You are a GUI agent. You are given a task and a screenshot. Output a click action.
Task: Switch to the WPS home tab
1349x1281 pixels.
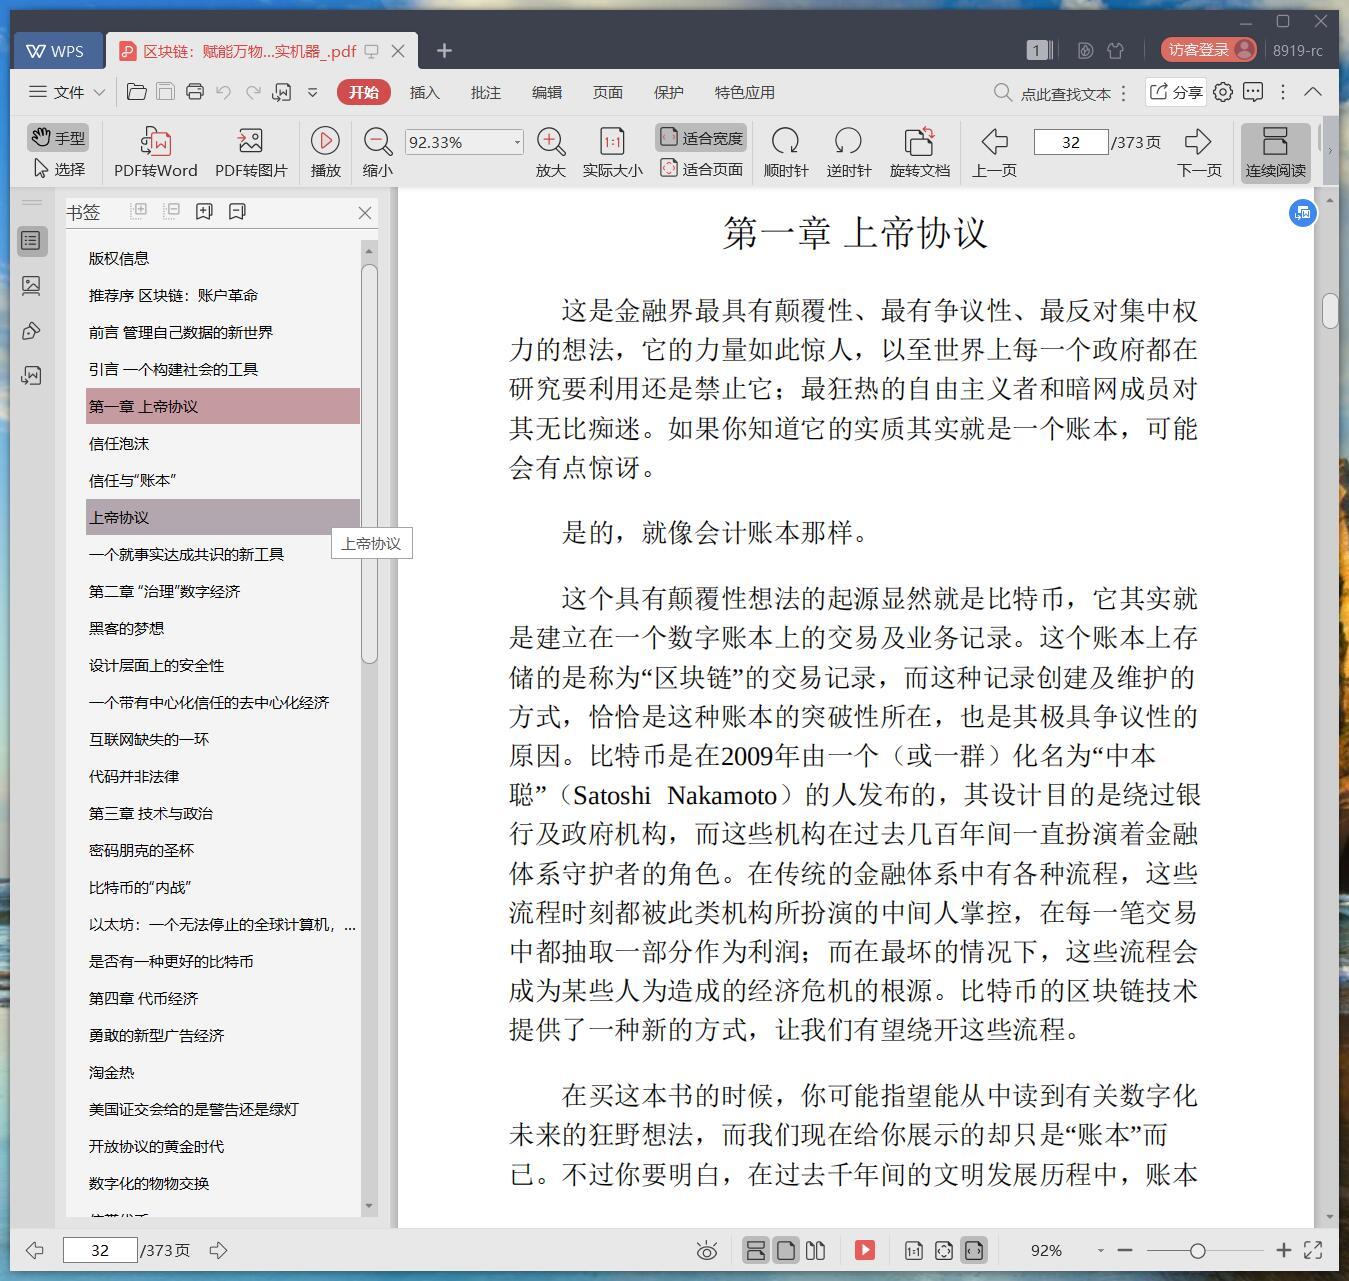click(57, 51)
